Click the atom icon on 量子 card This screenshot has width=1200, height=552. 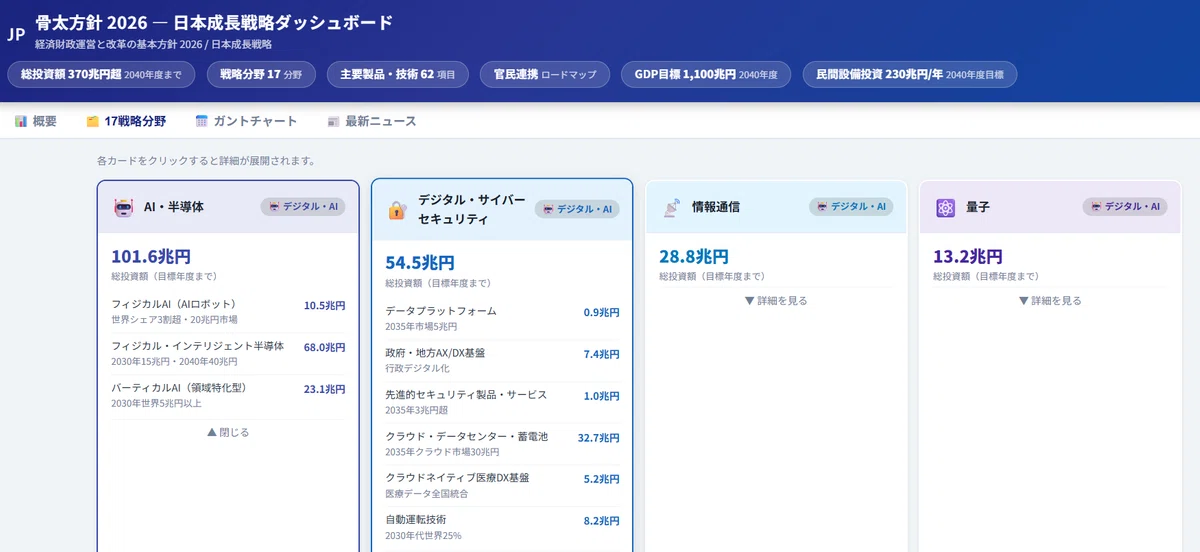tap(946, 207)
